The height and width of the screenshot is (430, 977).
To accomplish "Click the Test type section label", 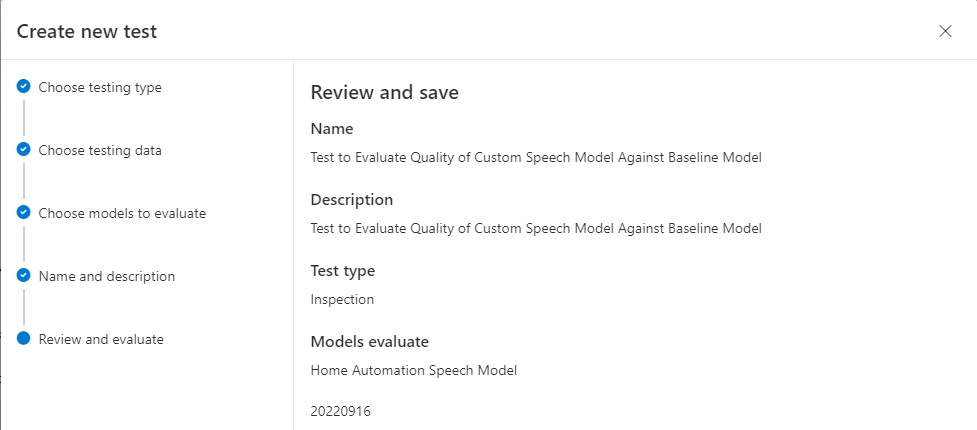I will [343, 271].
